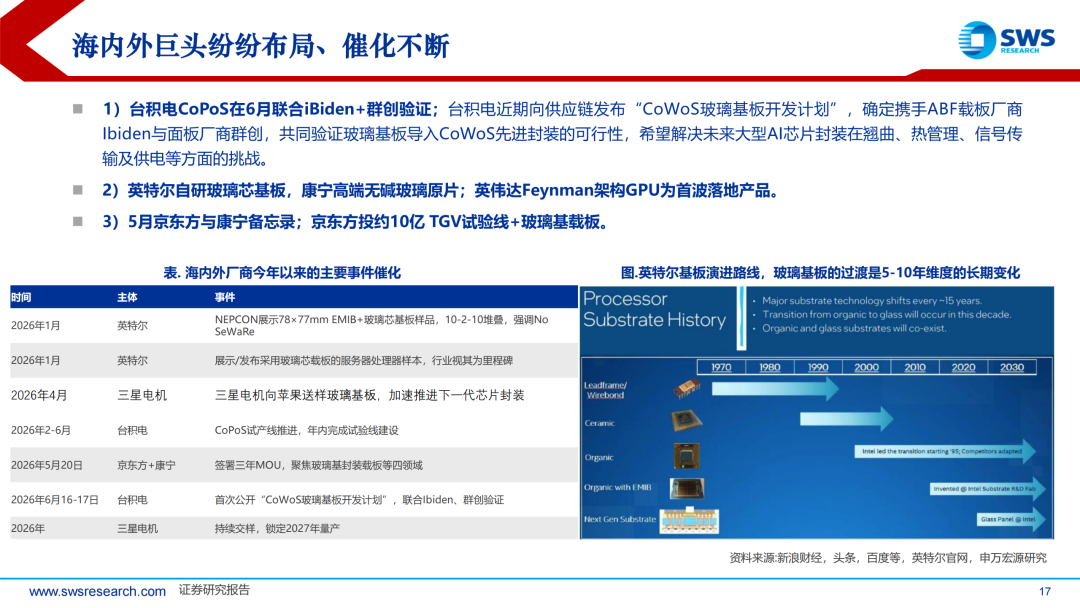Click the Processor Substrate History heading

pyautogui.click(x=654, y=310)
